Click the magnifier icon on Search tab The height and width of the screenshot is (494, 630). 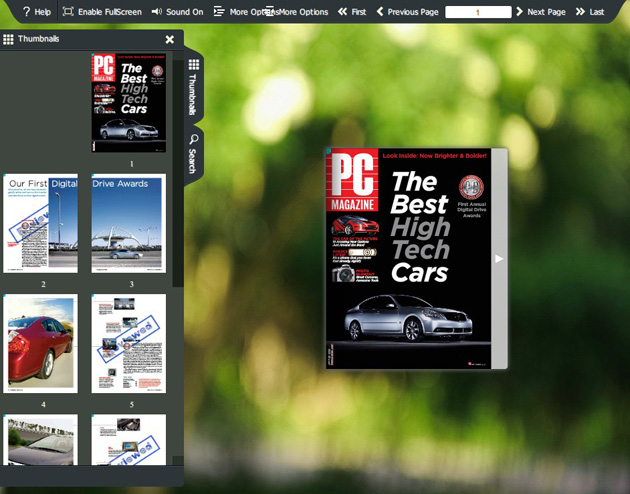pos(194,139)
